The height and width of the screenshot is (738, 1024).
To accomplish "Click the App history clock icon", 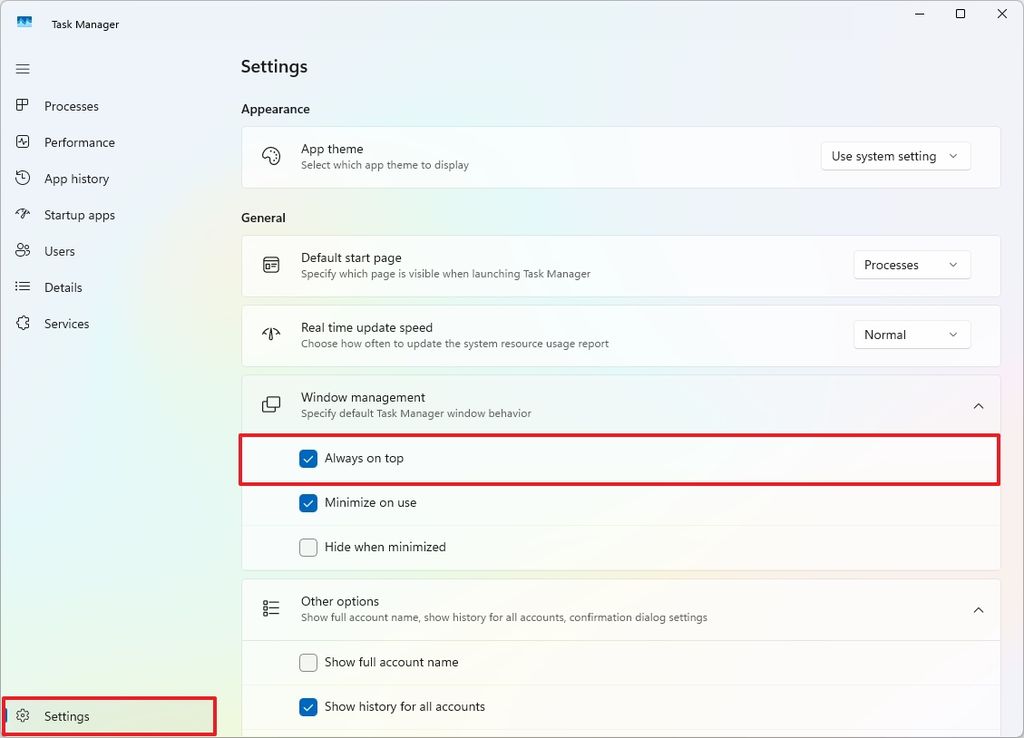I will click(23, 178).
